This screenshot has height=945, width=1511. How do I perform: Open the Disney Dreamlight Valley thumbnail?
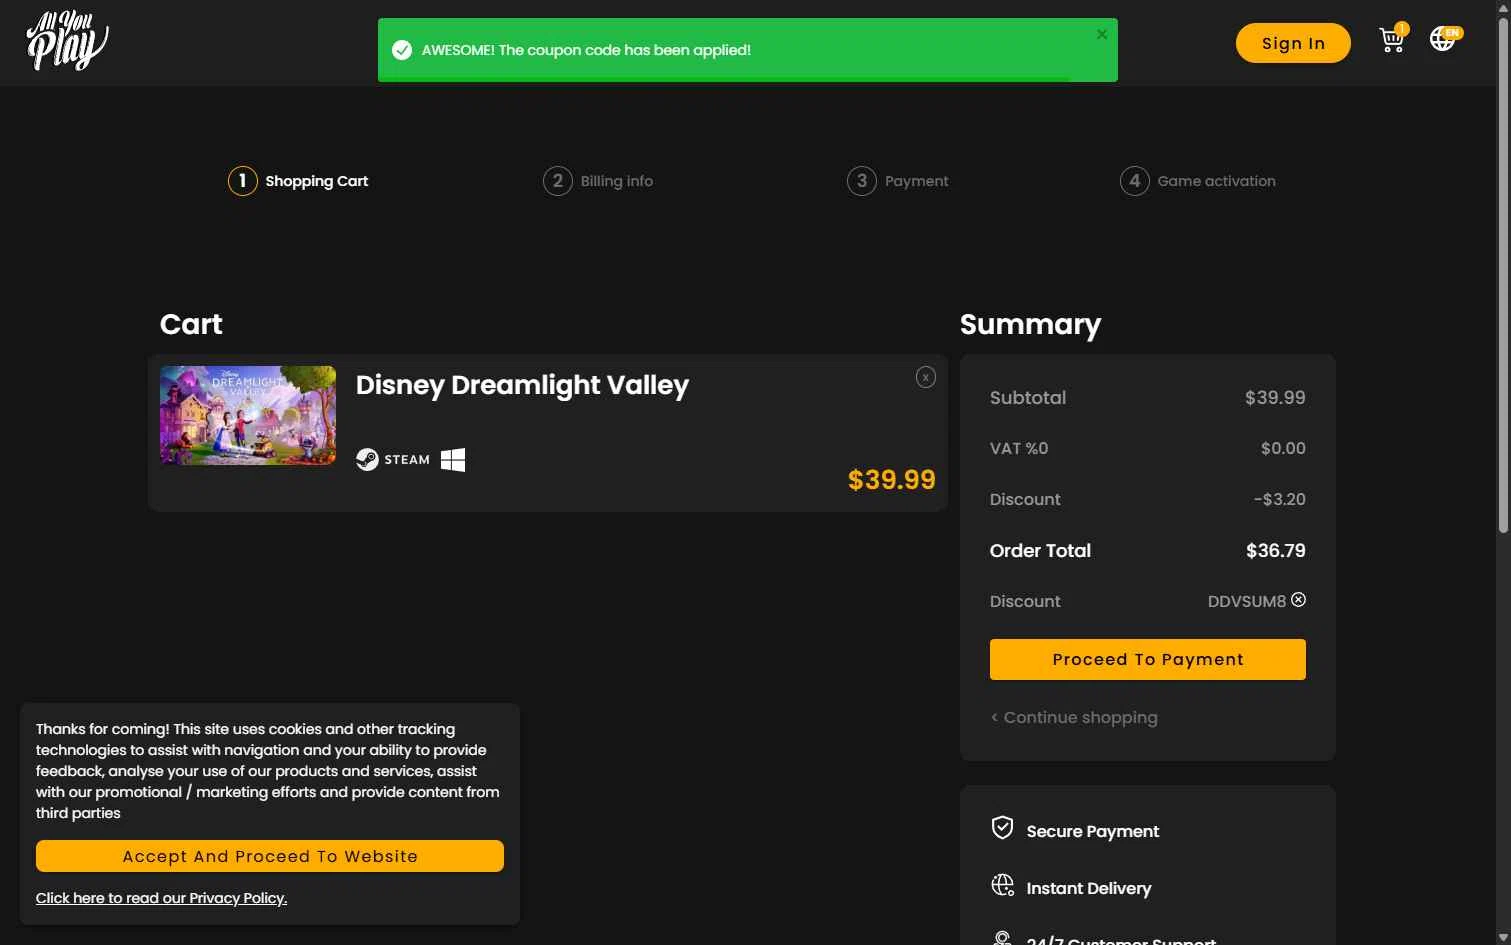pos(248,415)
